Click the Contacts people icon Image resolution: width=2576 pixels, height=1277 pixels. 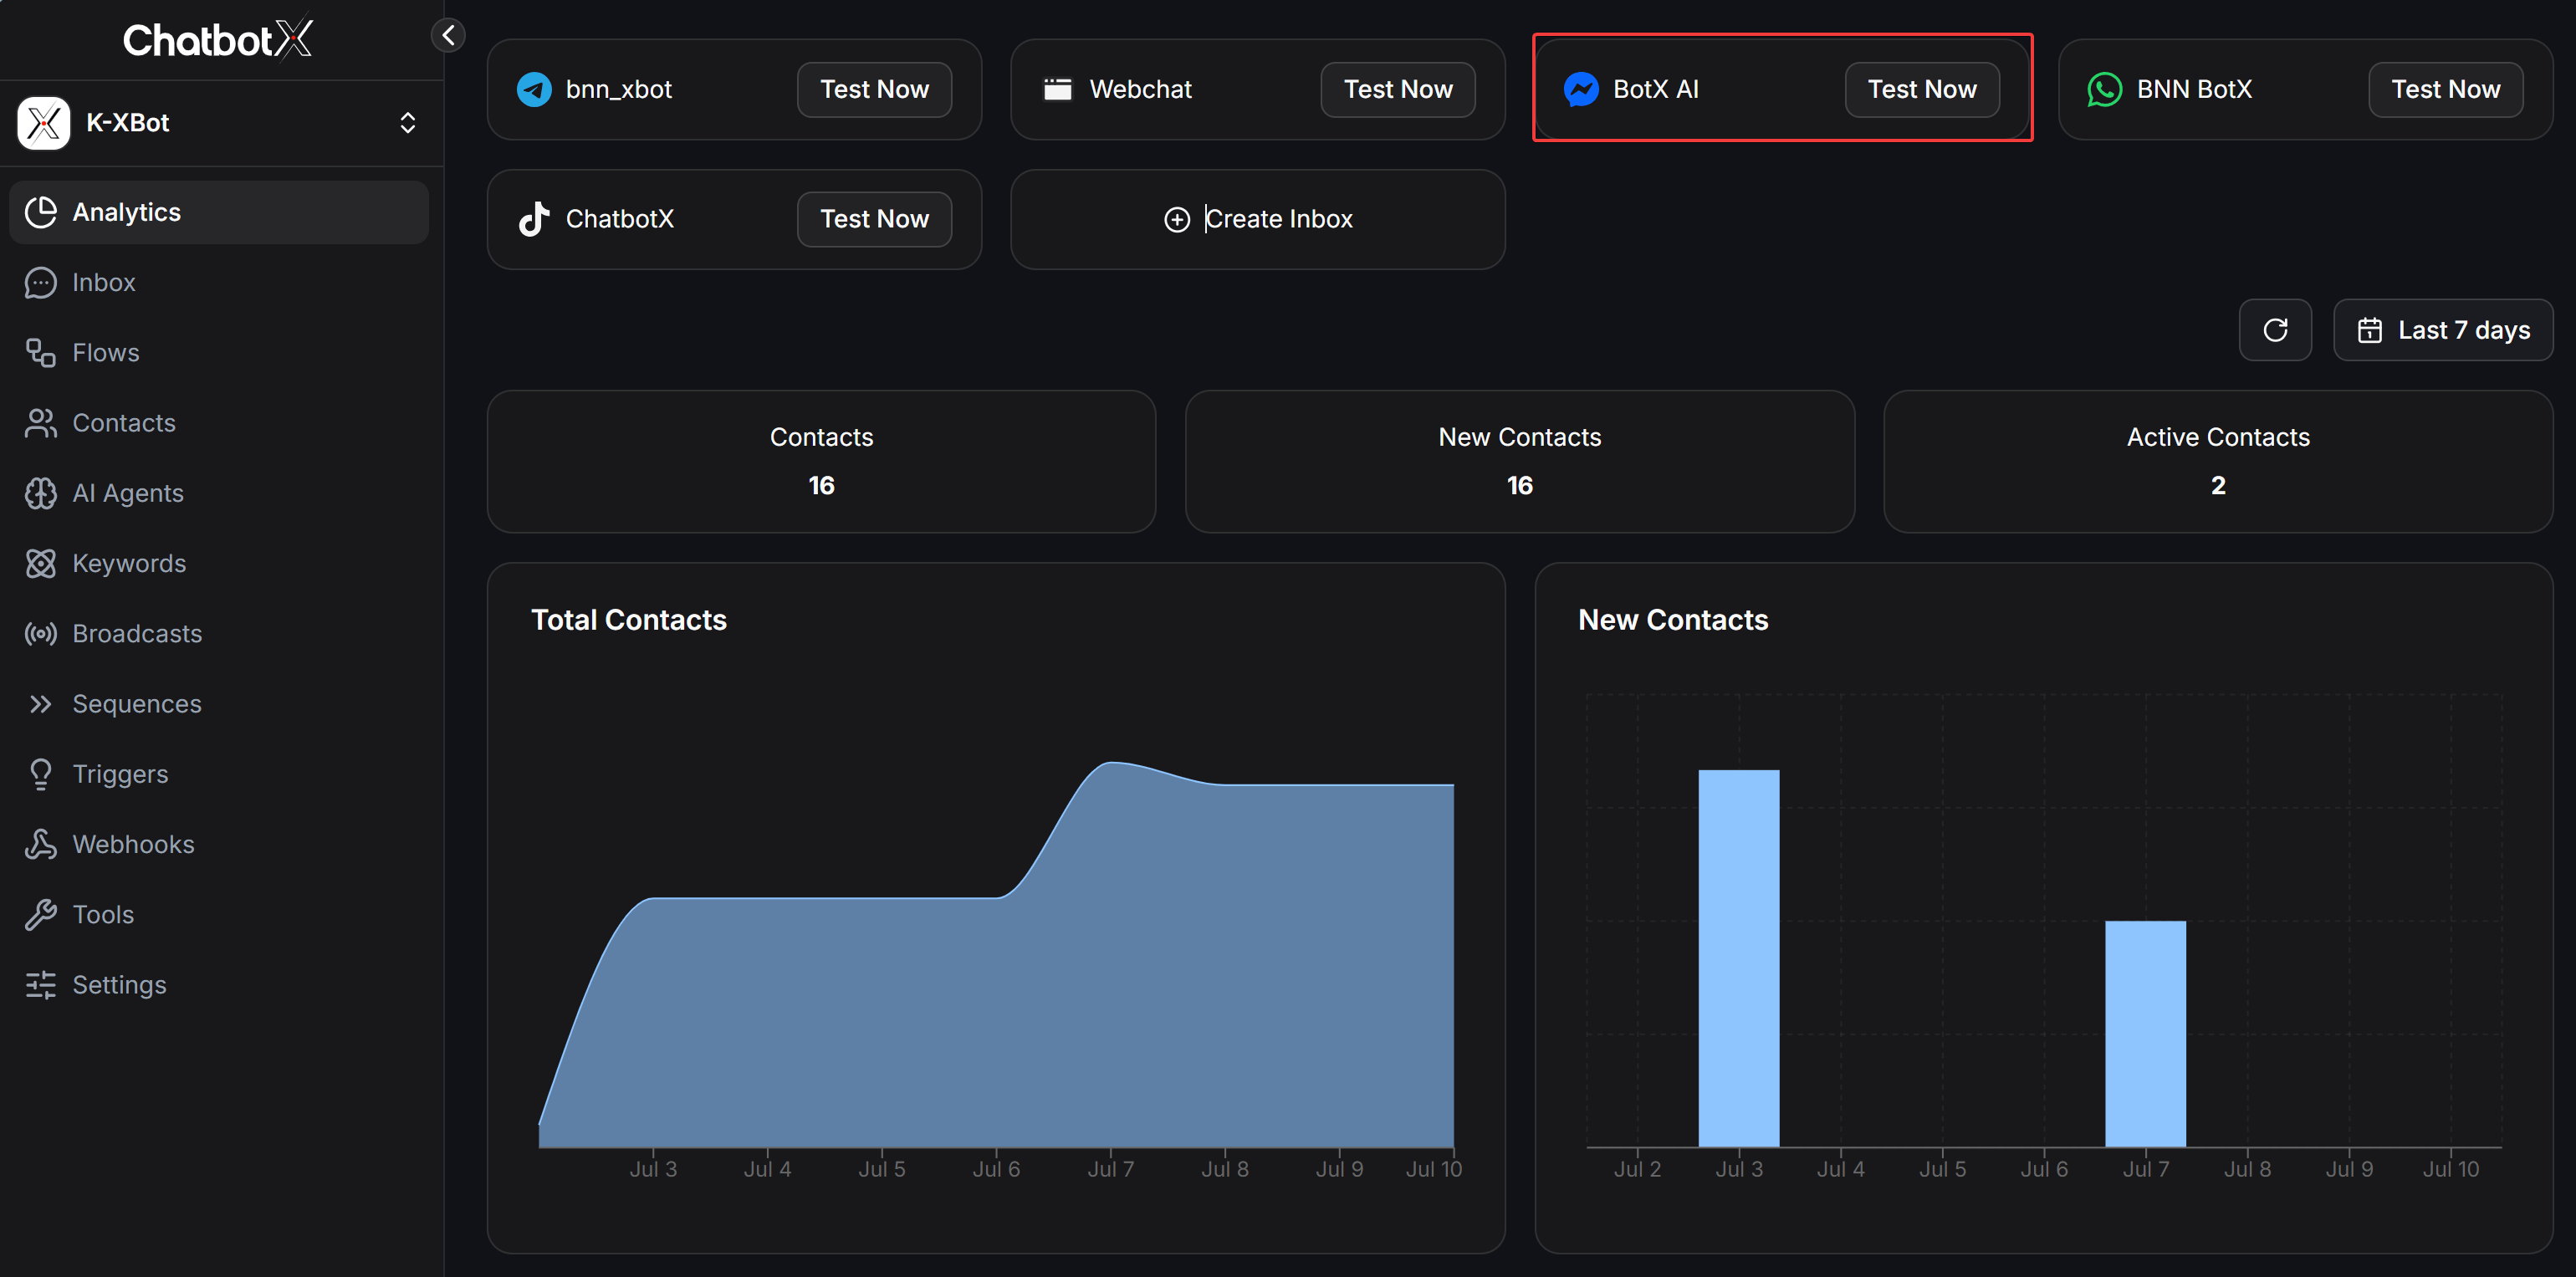41,423
